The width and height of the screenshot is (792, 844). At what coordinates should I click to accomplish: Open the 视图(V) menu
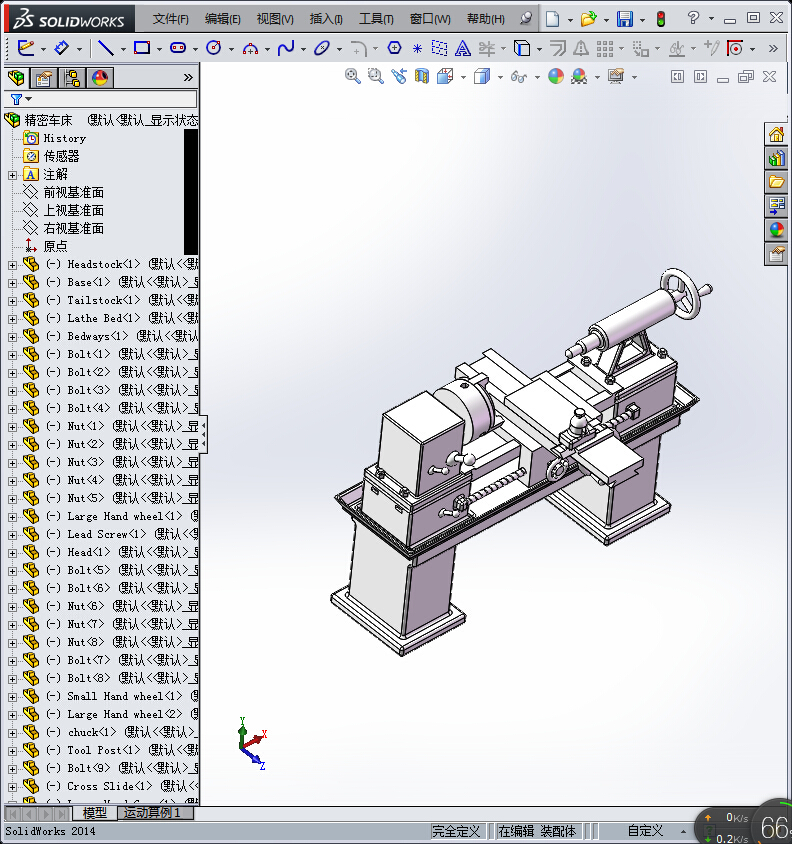click(275, 19)
